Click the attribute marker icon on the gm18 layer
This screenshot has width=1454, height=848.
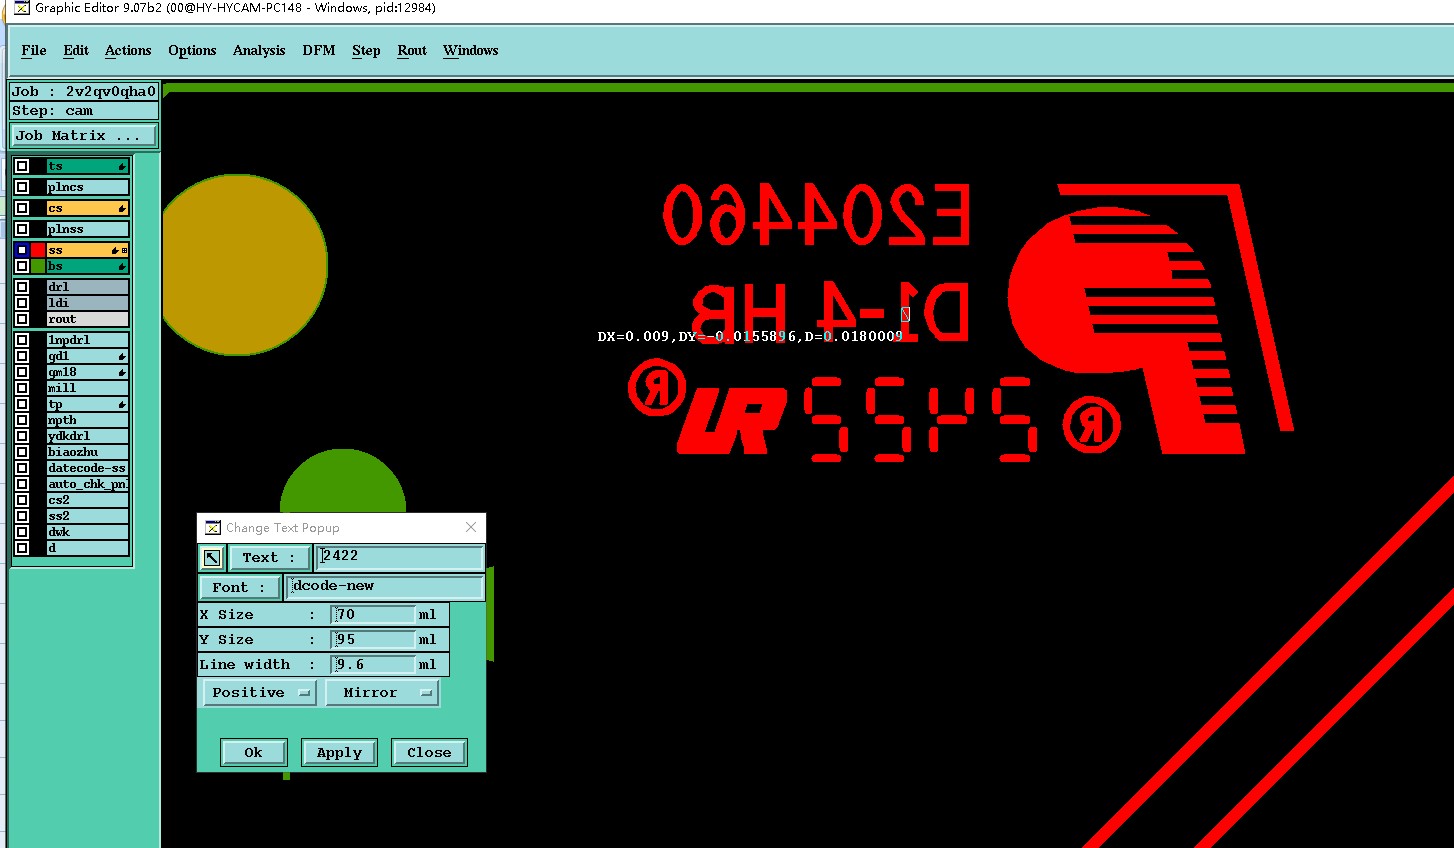pyautogui.click(x=122, y=372)
